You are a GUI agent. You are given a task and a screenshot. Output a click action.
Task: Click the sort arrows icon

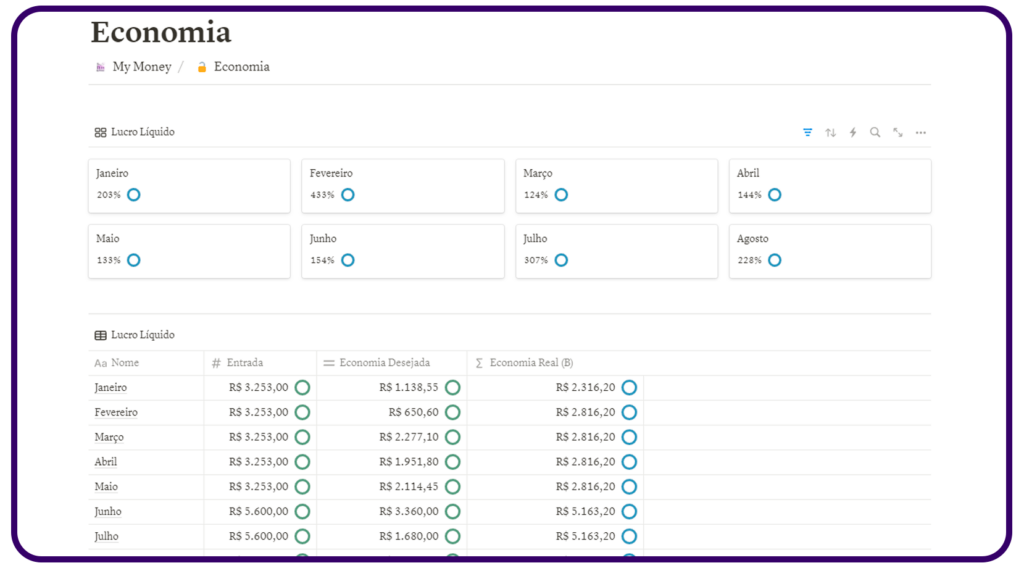830,132
